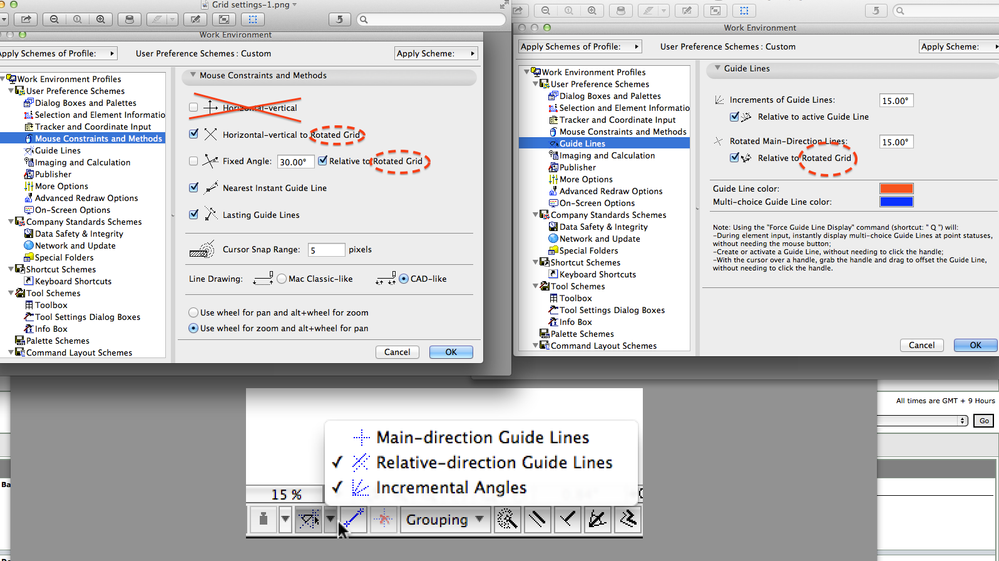
Task: Click the Fixed Angle constraint icon
Action: click(210, 161)
